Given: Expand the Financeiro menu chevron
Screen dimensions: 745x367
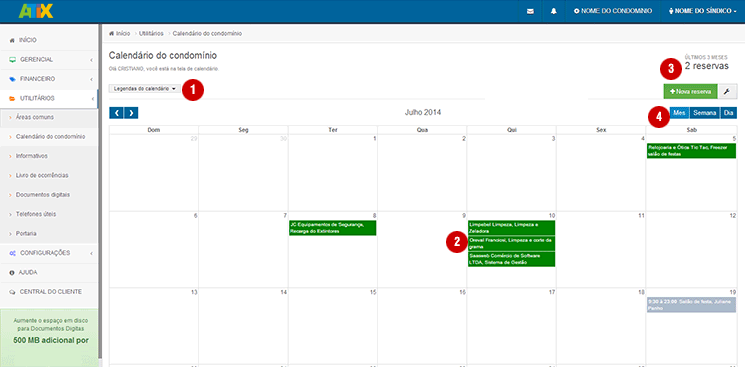Looking at the screenshot, I should [91, 79].
